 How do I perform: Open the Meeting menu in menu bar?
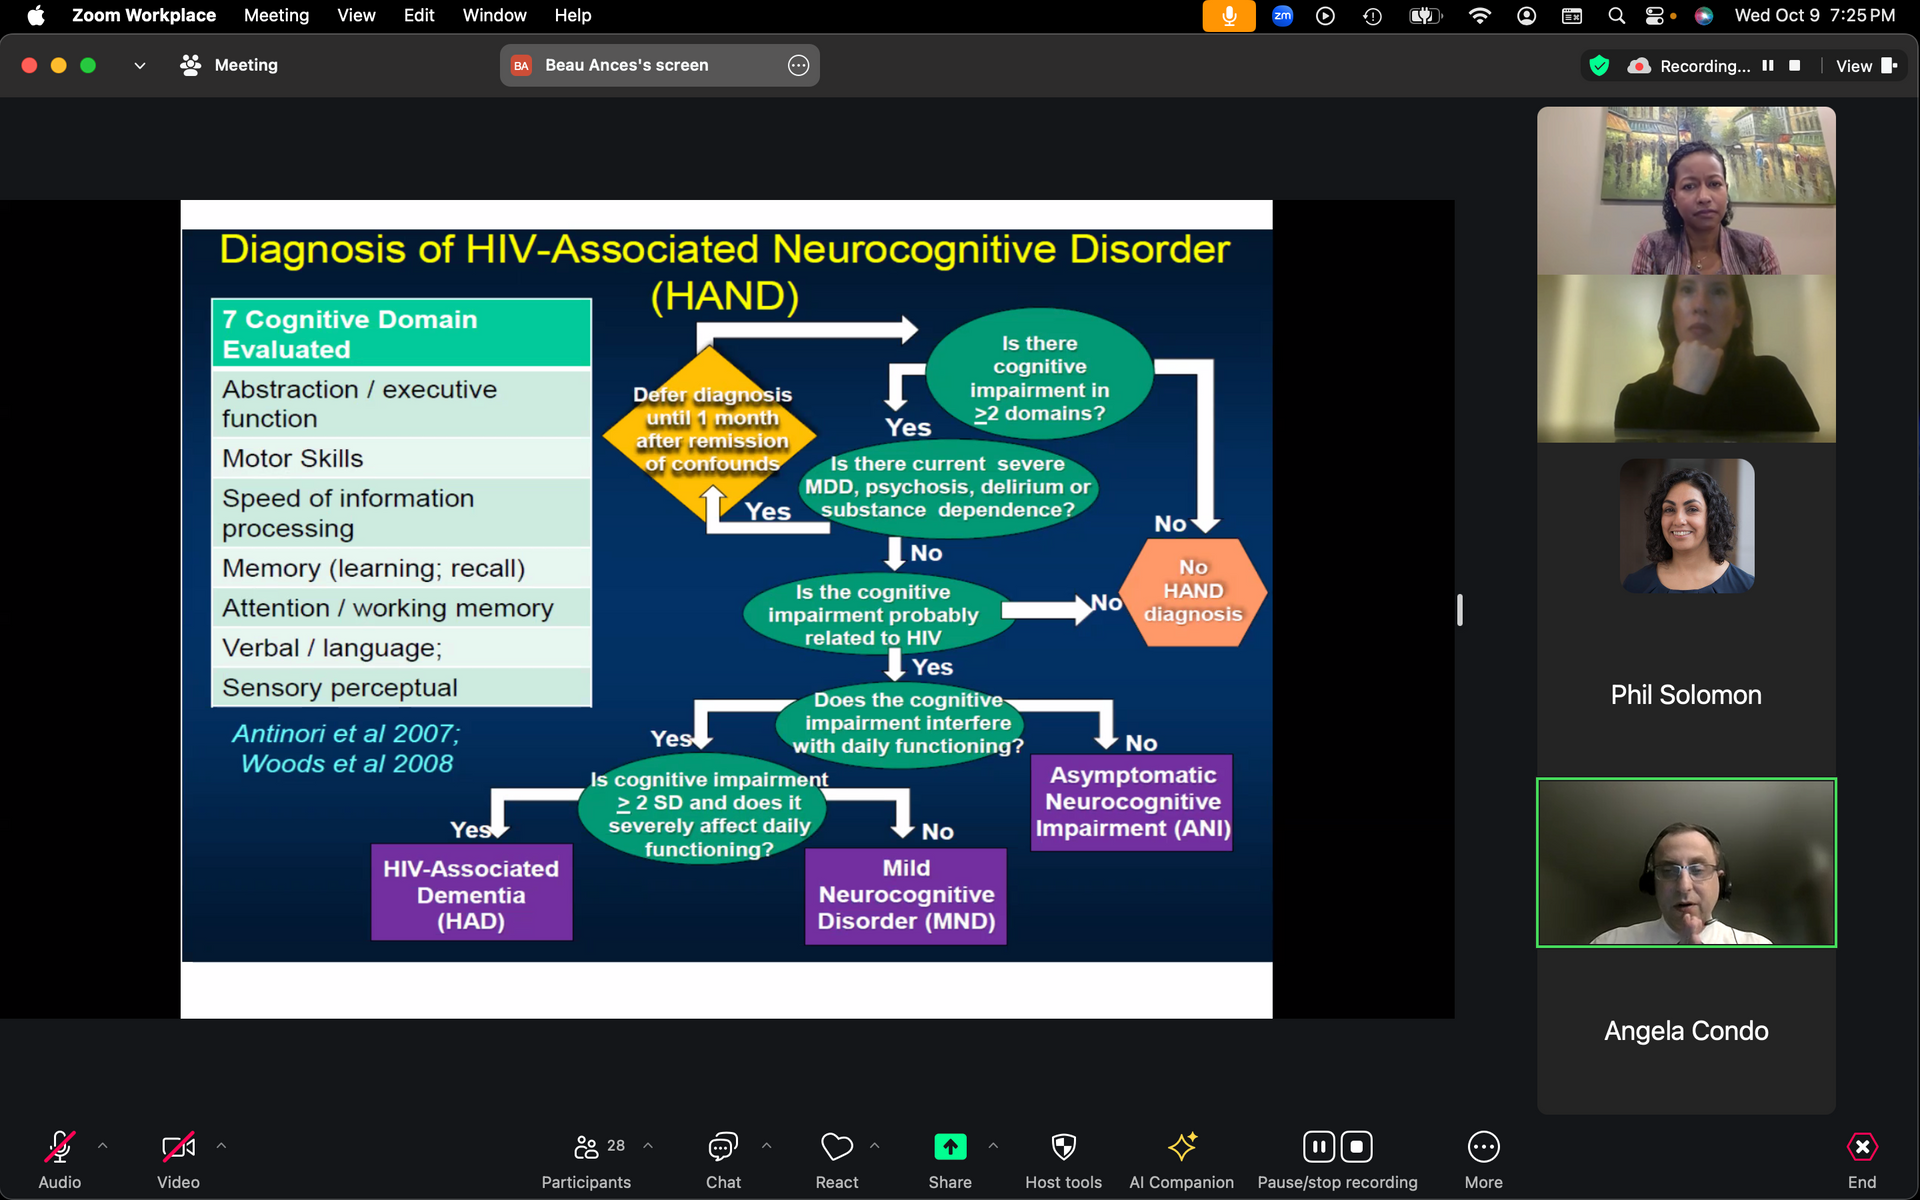[x=276, y=15]
